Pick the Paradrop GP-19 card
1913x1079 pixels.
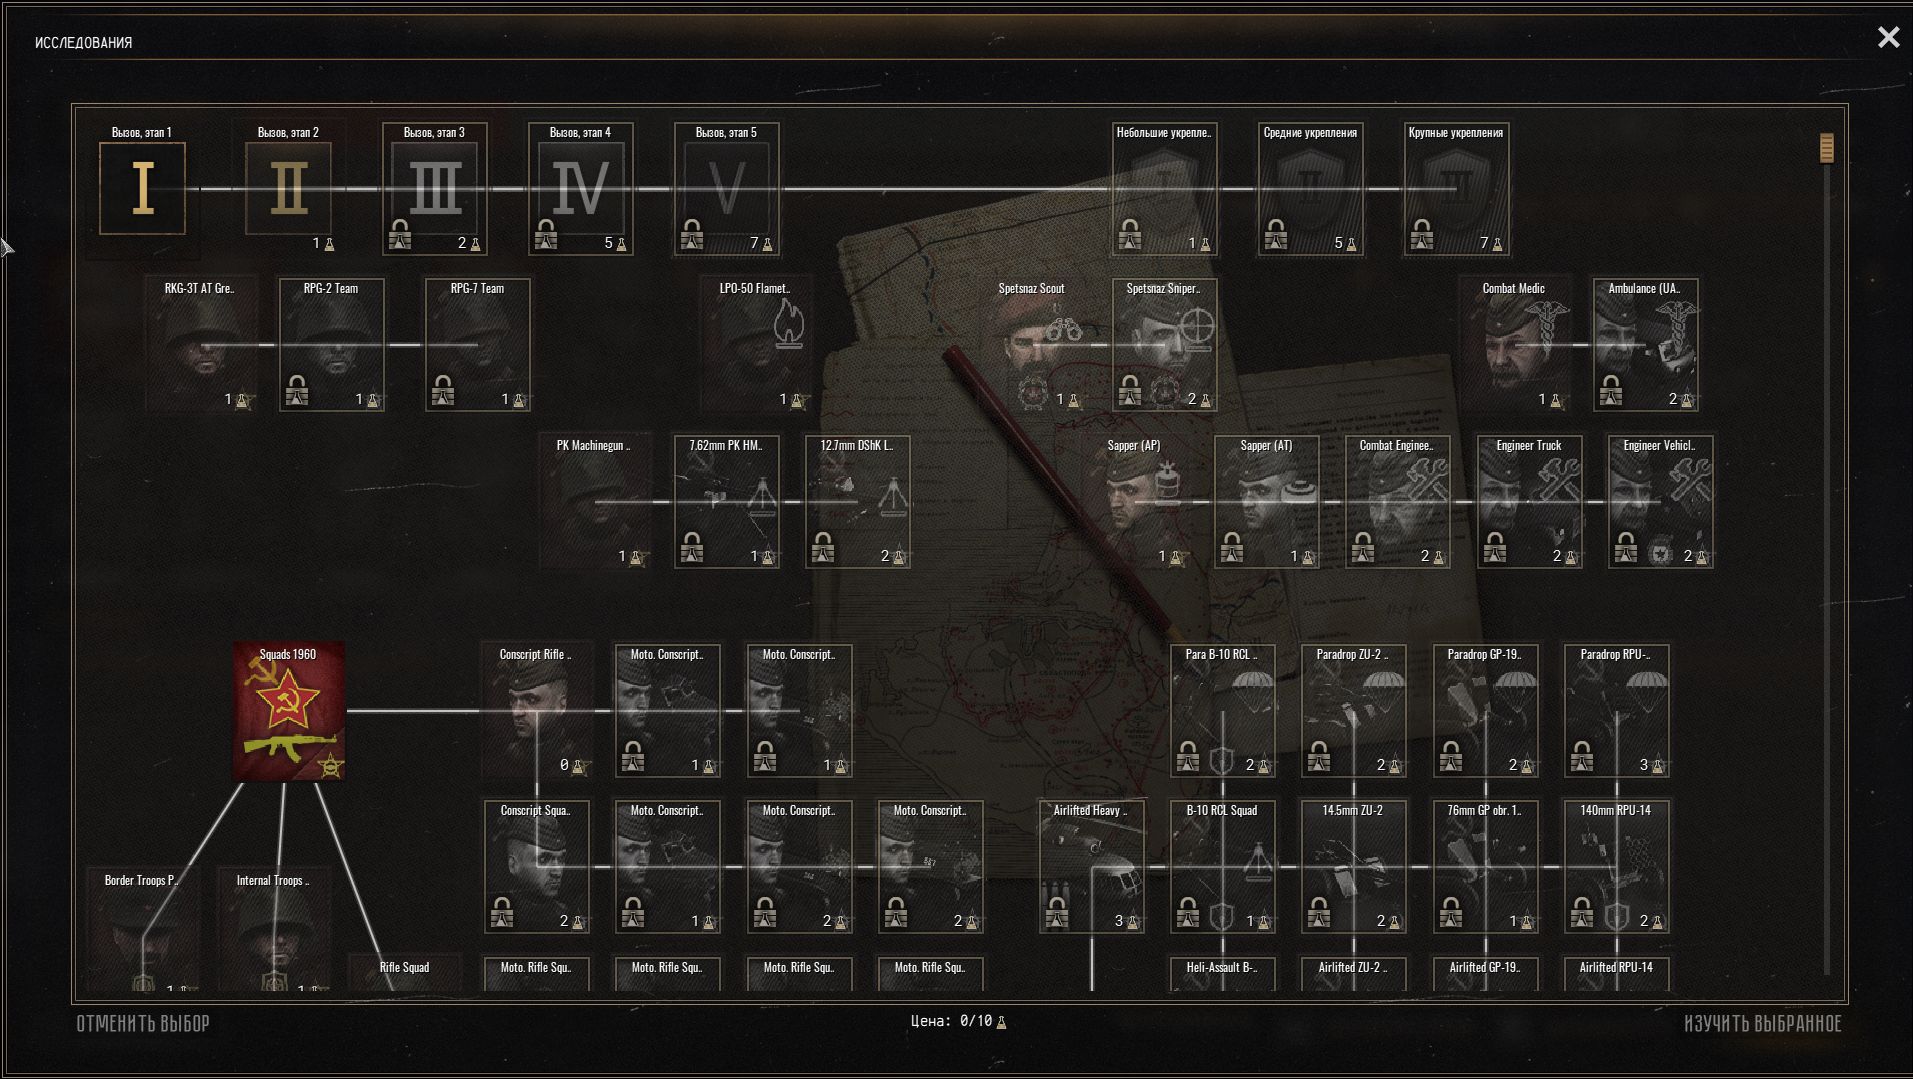point(1486,711)
